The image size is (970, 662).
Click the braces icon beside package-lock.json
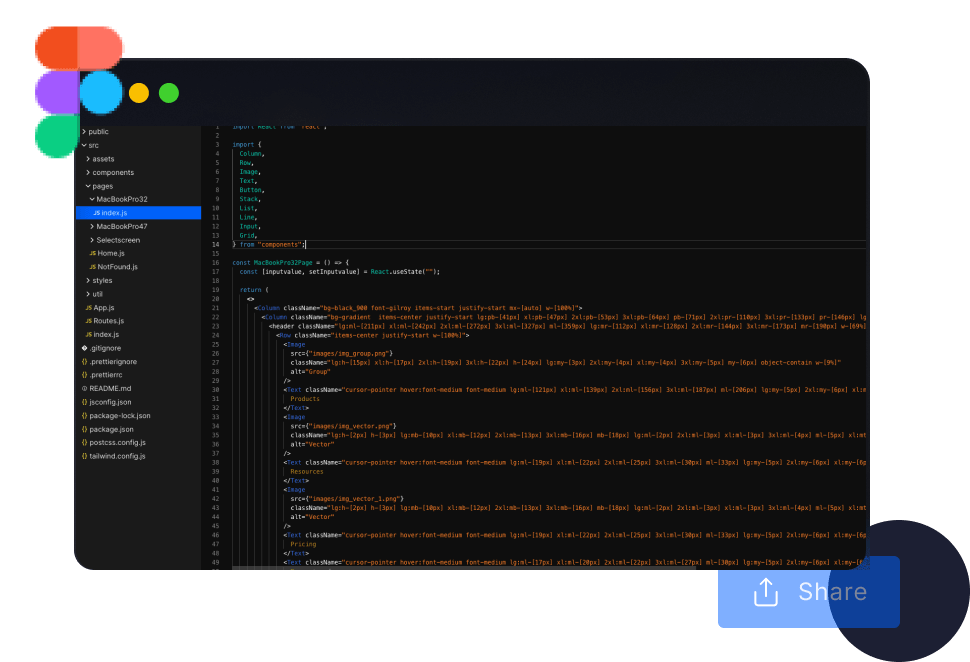pyautogui.click(x=85, y=416)
